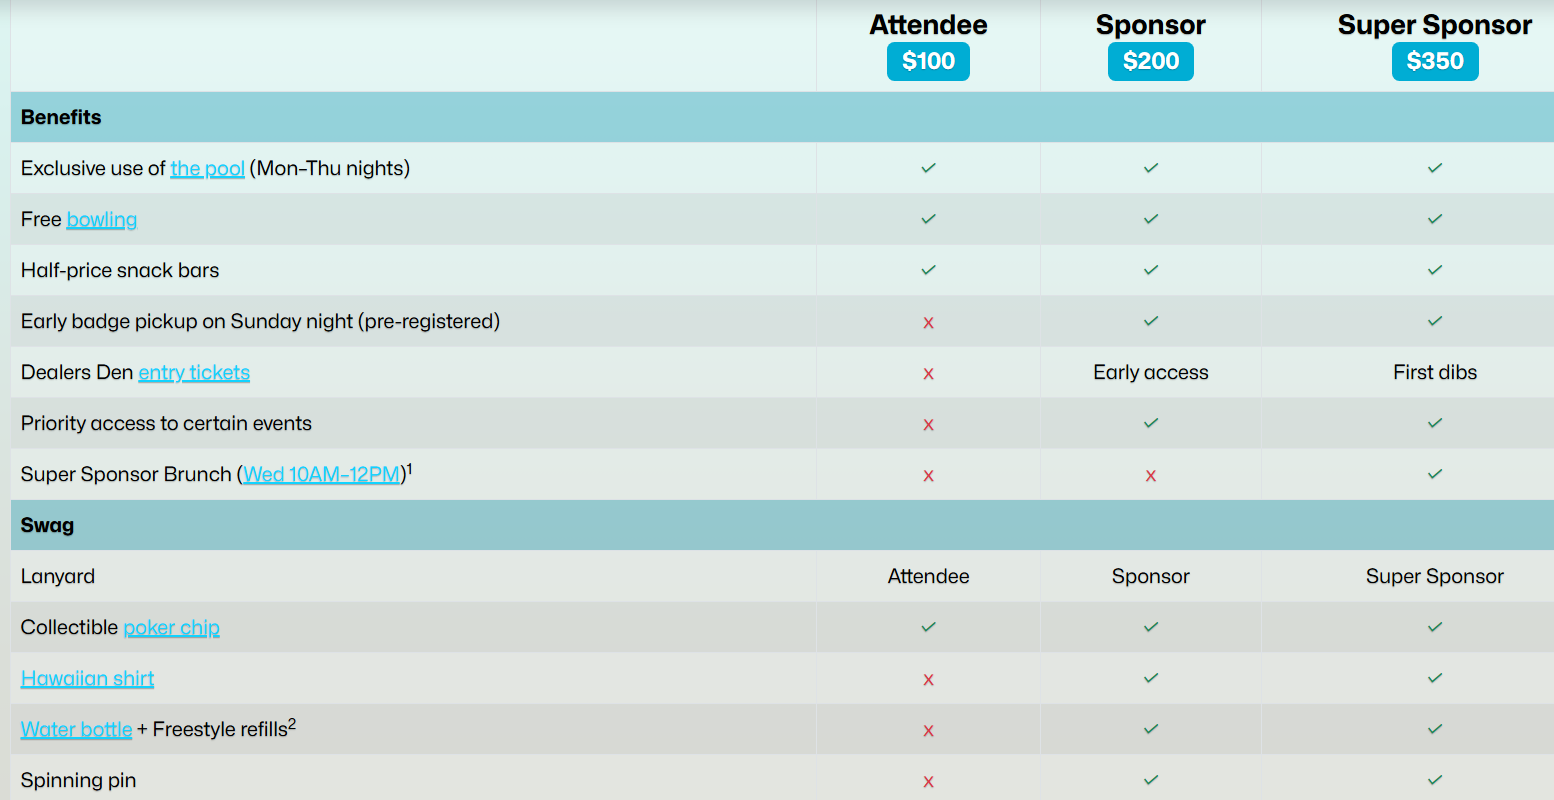Click Attendee checkmark for free bowling

click(x=928, y=219)
